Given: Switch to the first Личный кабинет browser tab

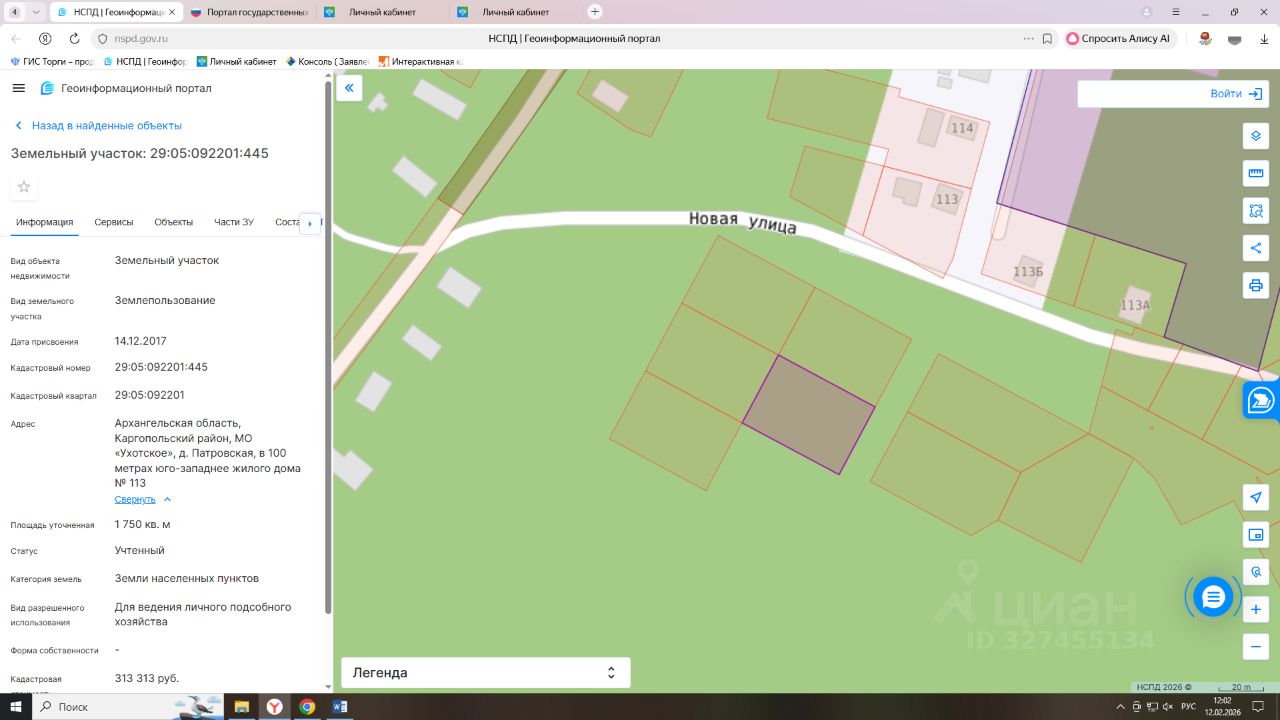Looking at the screenshot, I should click(382, 12).
